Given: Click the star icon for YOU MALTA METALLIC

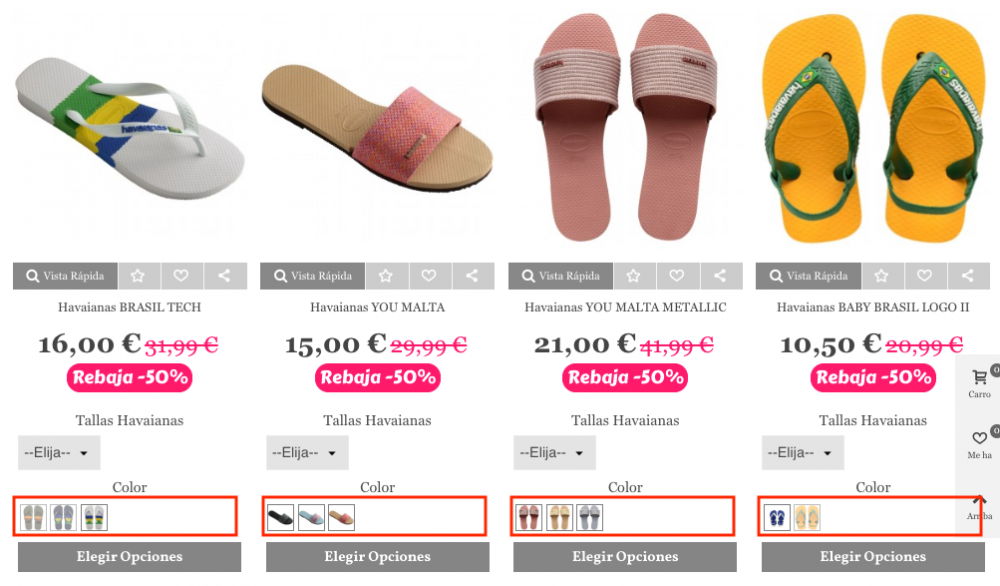Looking at the screenshot, I should click(634, 276).
